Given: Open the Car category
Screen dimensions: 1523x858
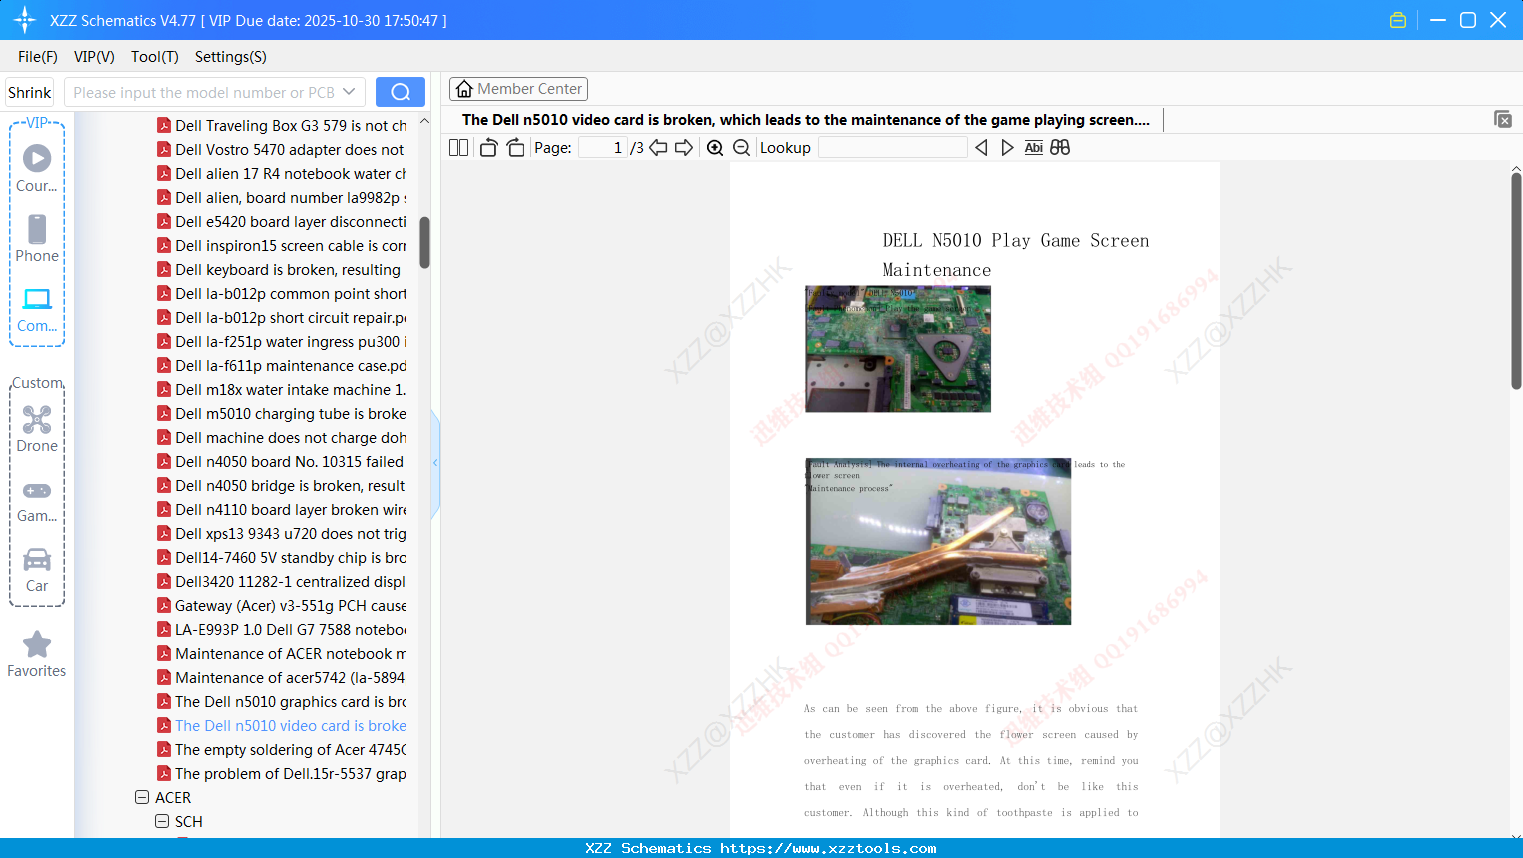Looking at the screenshot, I should coord(37,570).
